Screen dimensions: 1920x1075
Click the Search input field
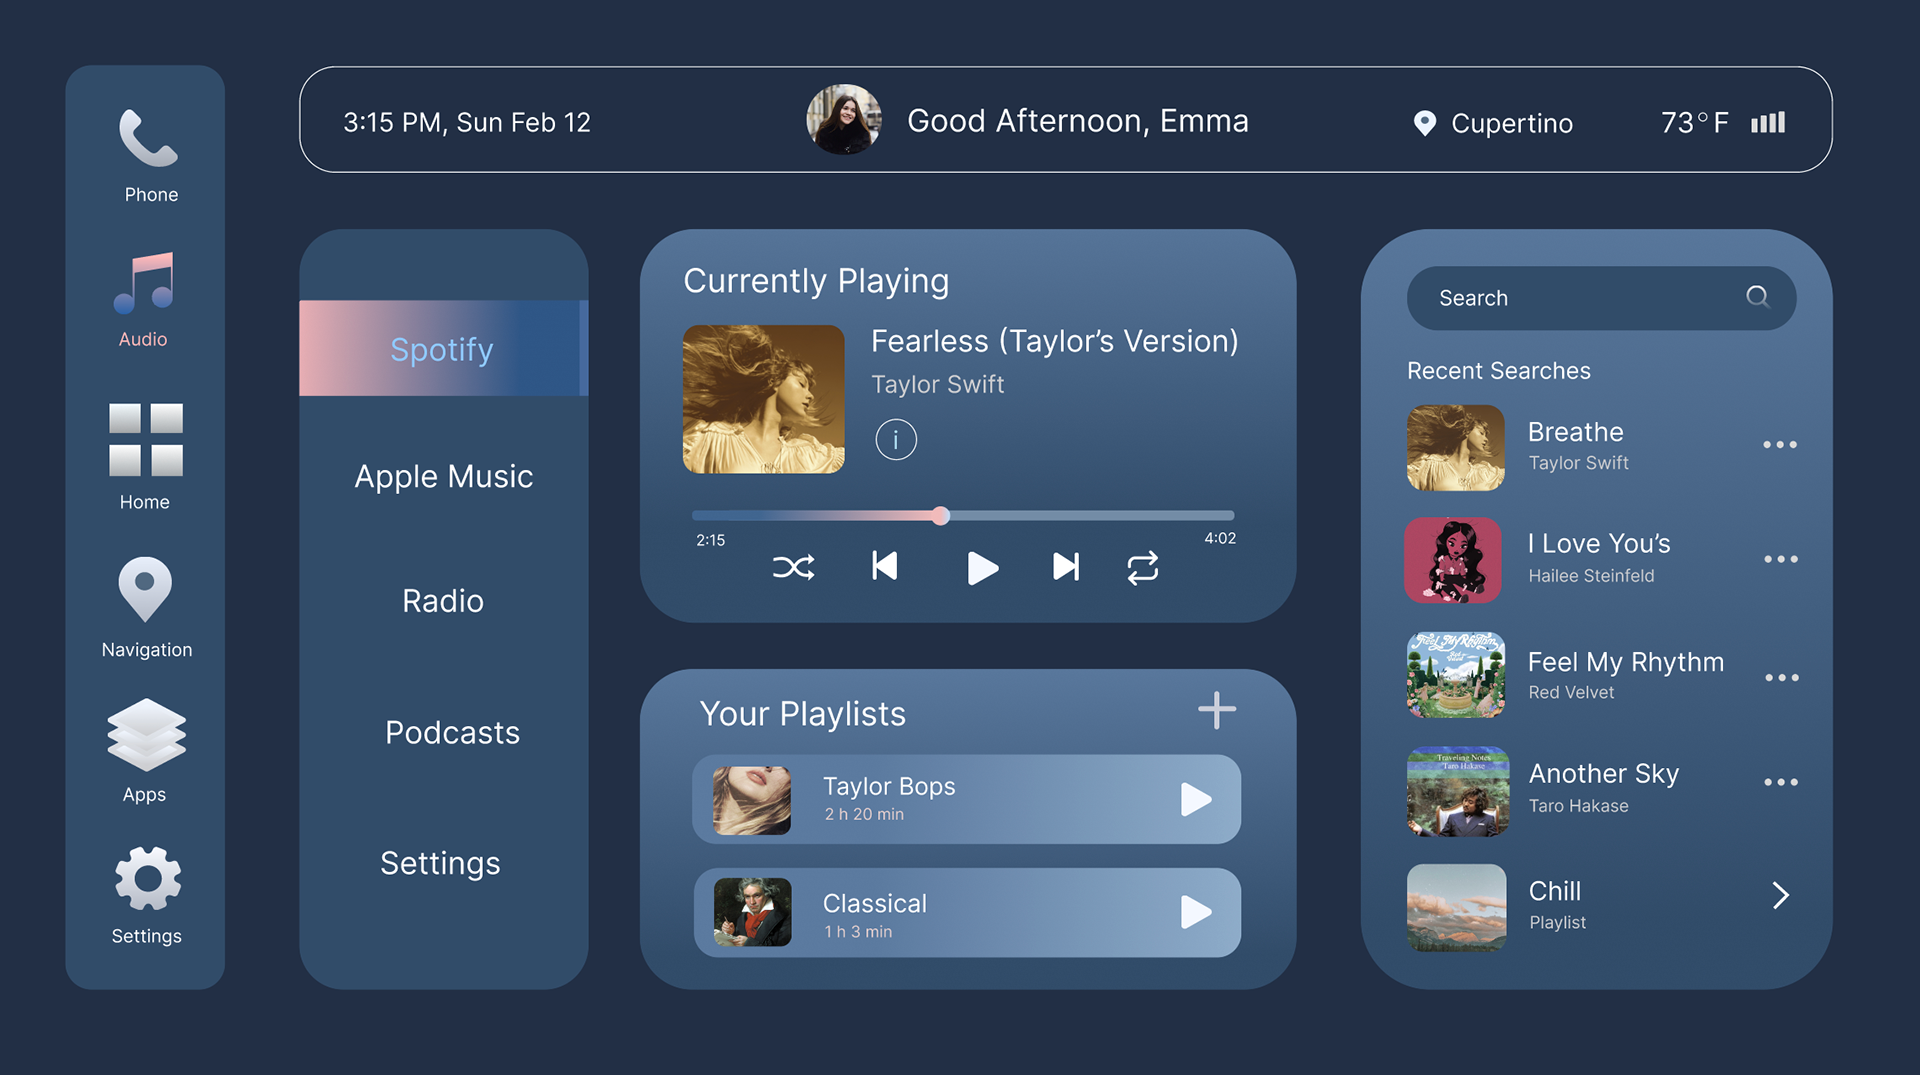pos(1601,298)
